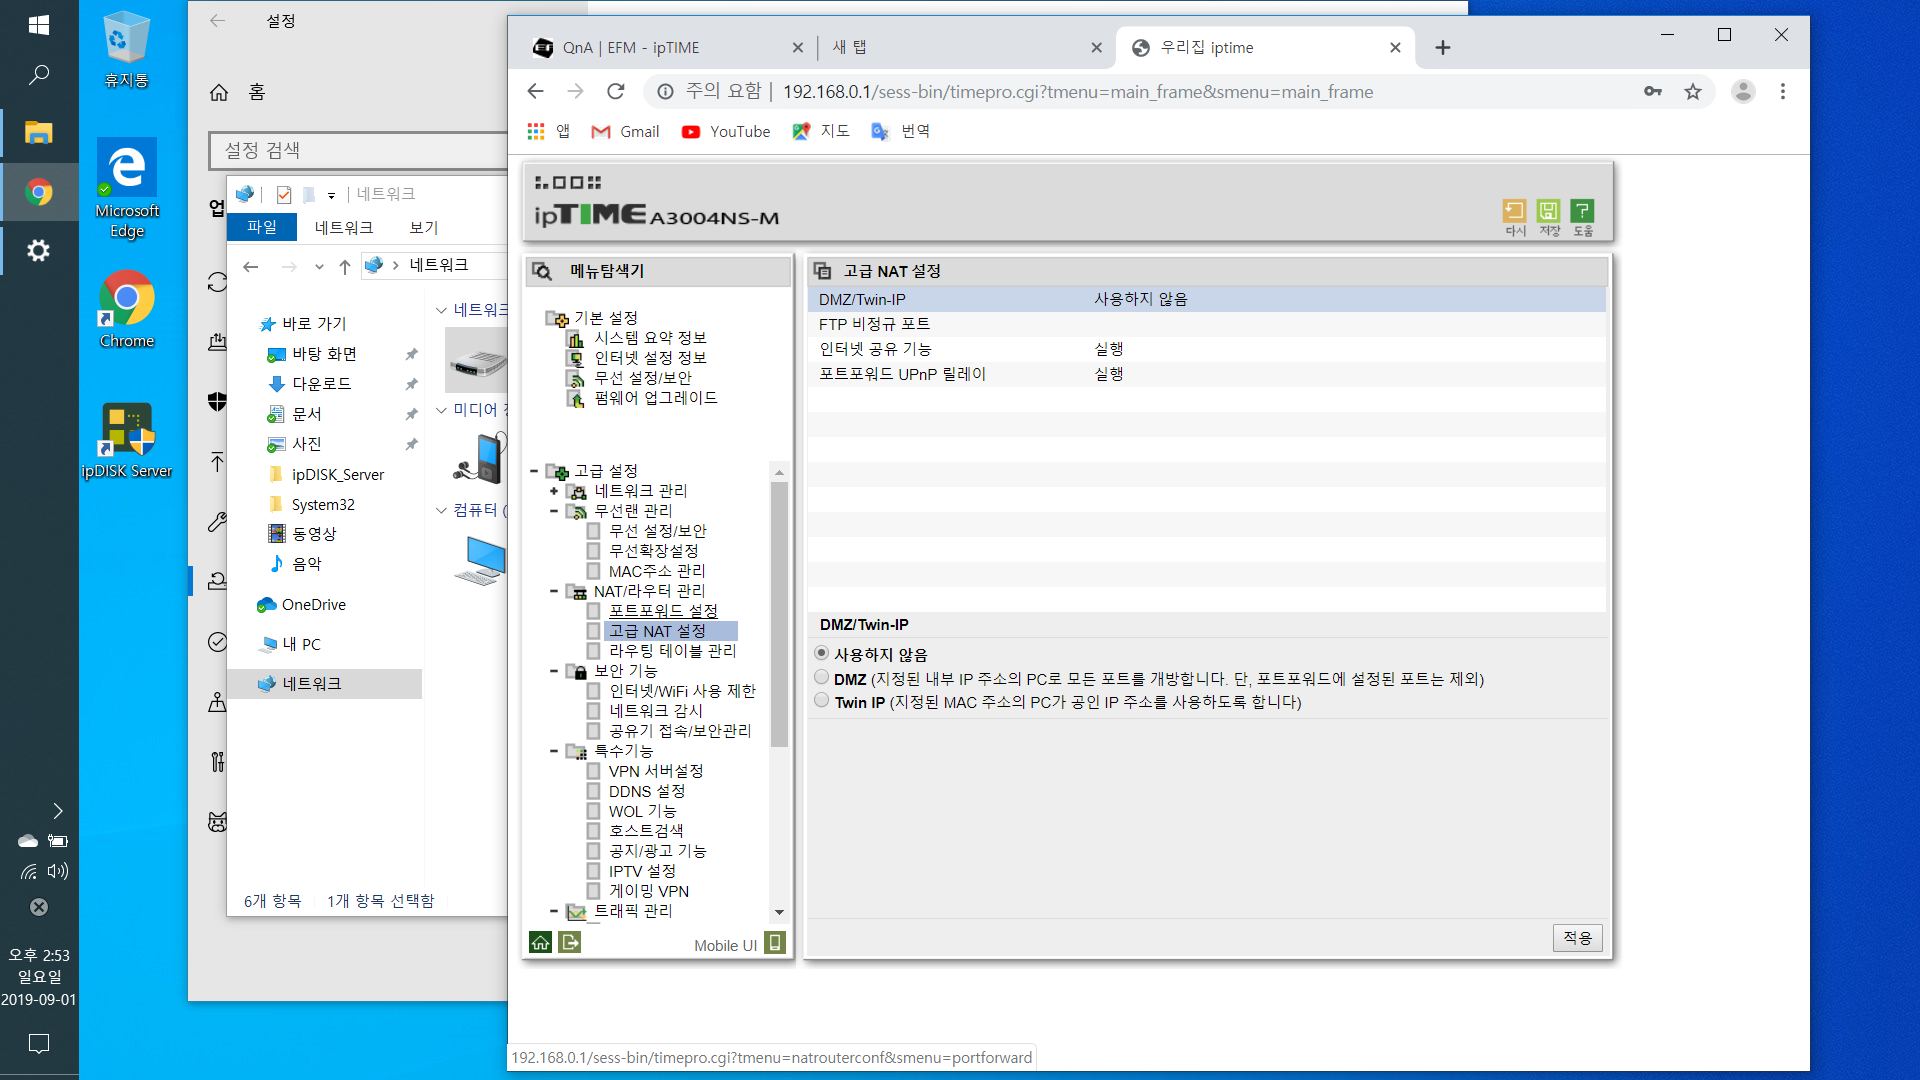
Task: Click the green home icon at the bottom of the menu panel
Action: click(540, 942)
